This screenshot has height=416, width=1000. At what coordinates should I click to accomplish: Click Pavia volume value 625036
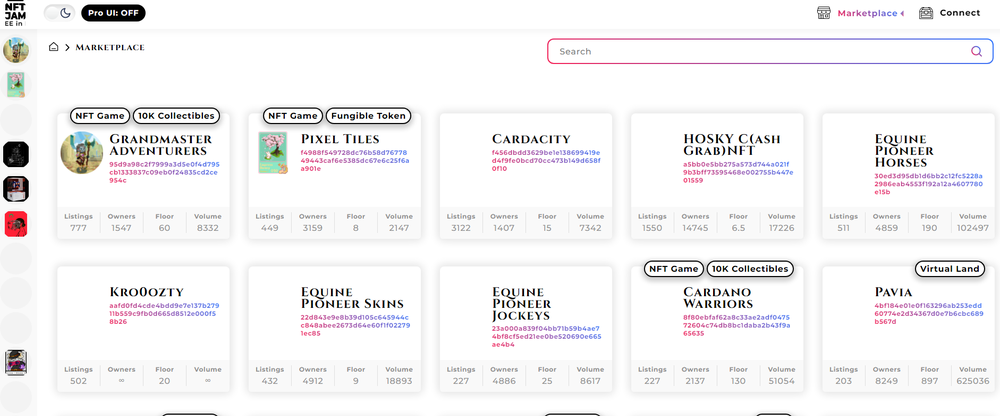pyautogui.click(x=973, y=381)
